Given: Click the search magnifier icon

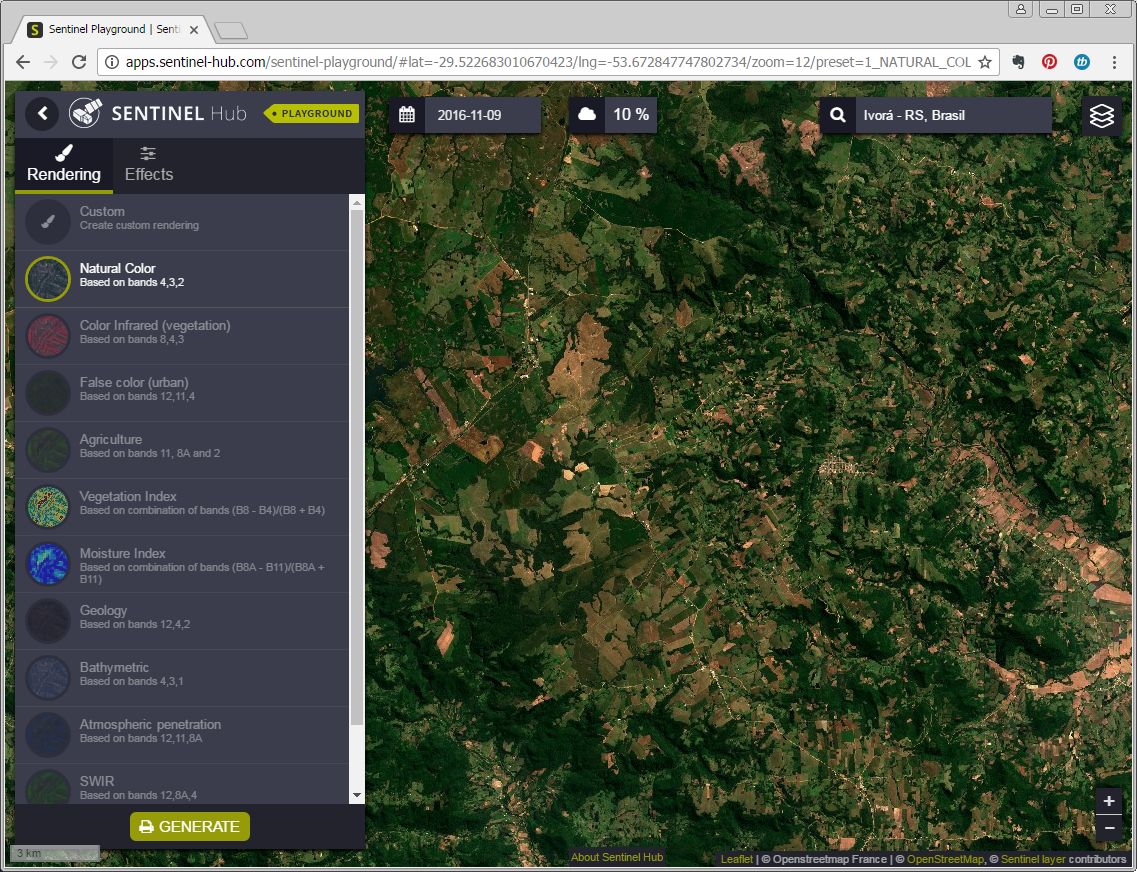Looking at the screenshot, I should click(837, 114).
